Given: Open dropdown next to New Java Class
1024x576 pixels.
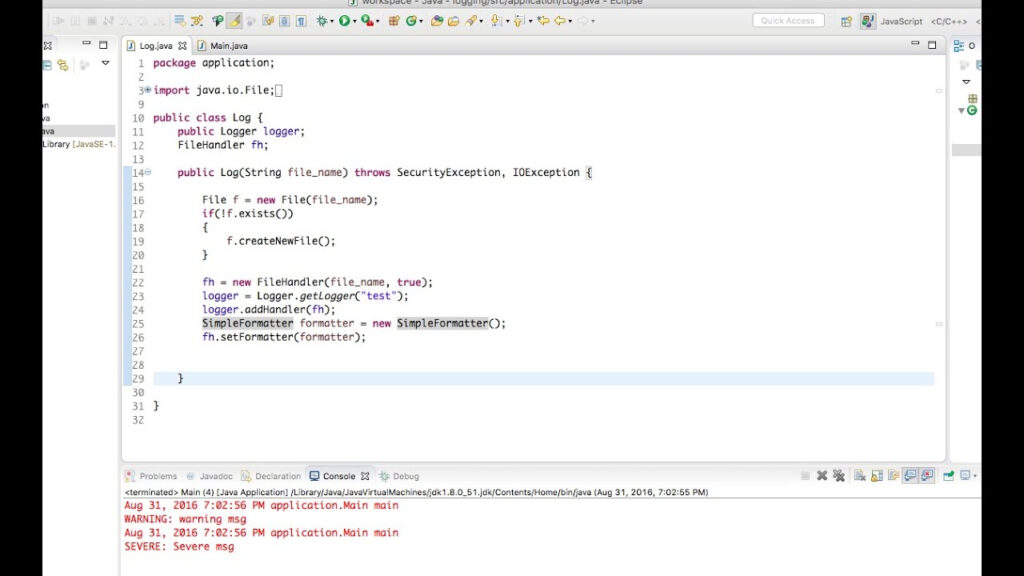Looking at the screenshot, I should 421,22.
